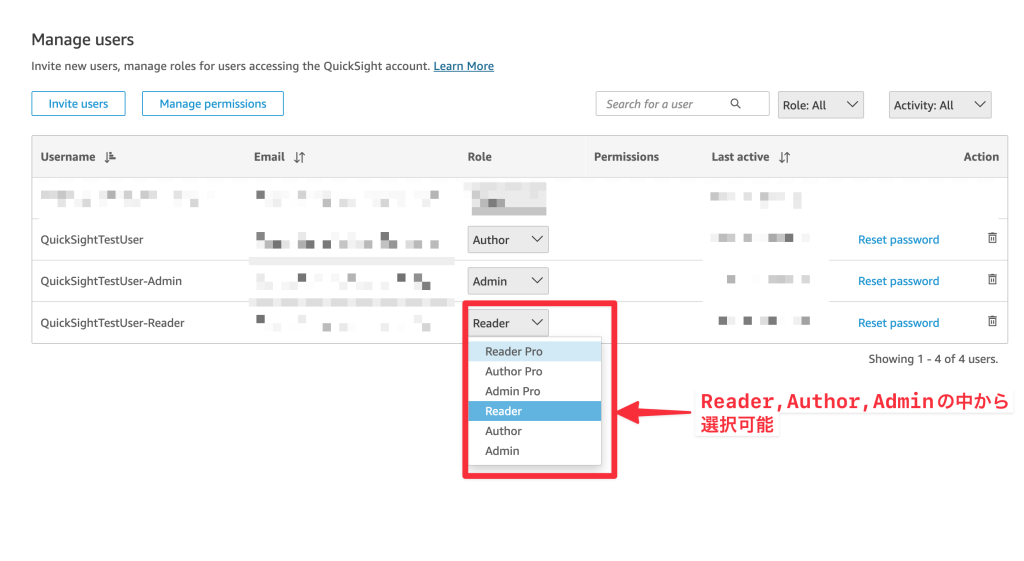Sort by Last active column icon
This screenshot has width=1024, height=561.
[x=784, y=157]
